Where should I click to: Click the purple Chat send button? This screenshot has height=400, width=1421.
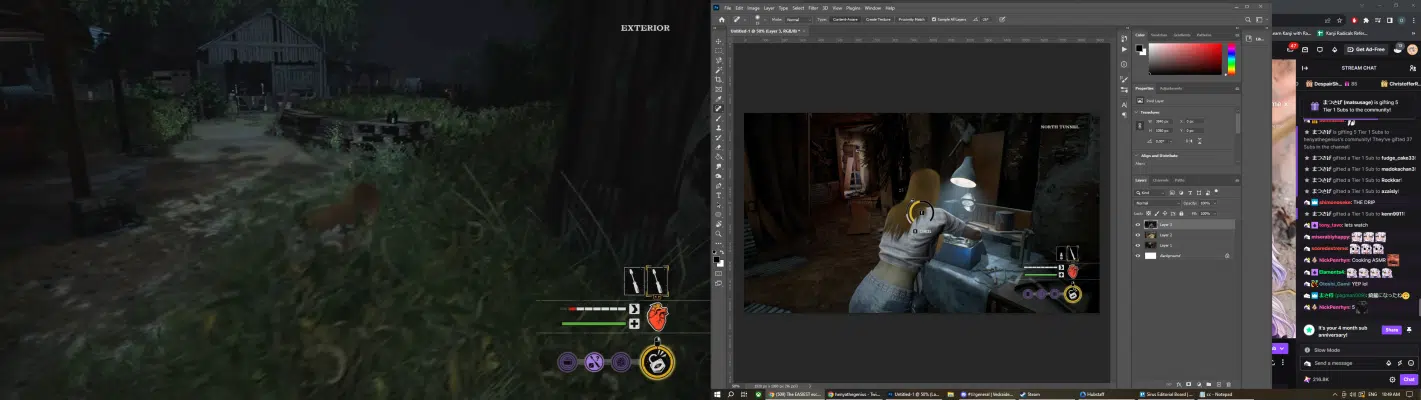point(1408,379)
